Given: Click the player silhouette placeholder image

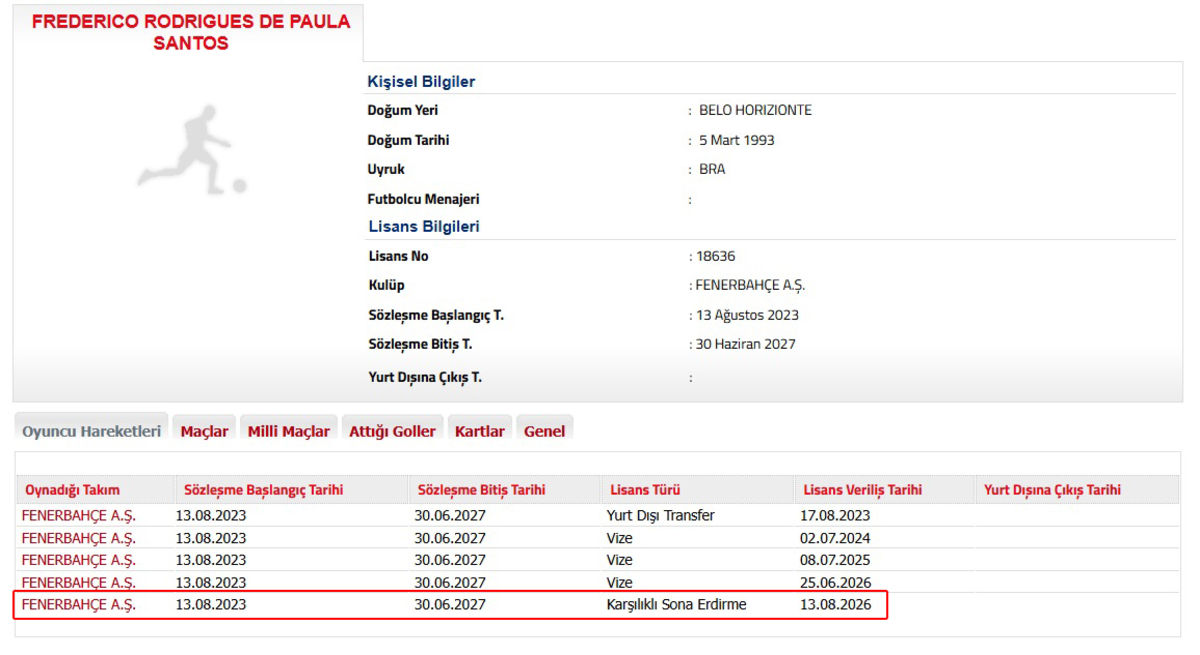Looking at the screenshot, I should (x=192, y=148).
